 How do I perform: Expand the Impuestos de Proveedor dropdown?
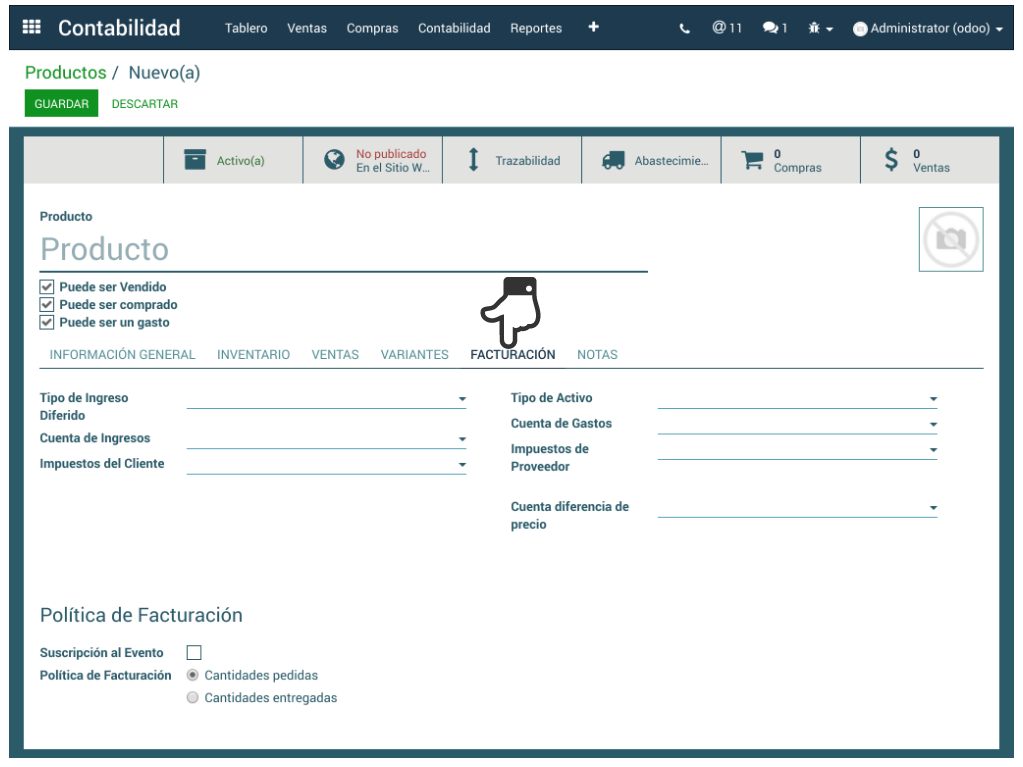(933, 450)
